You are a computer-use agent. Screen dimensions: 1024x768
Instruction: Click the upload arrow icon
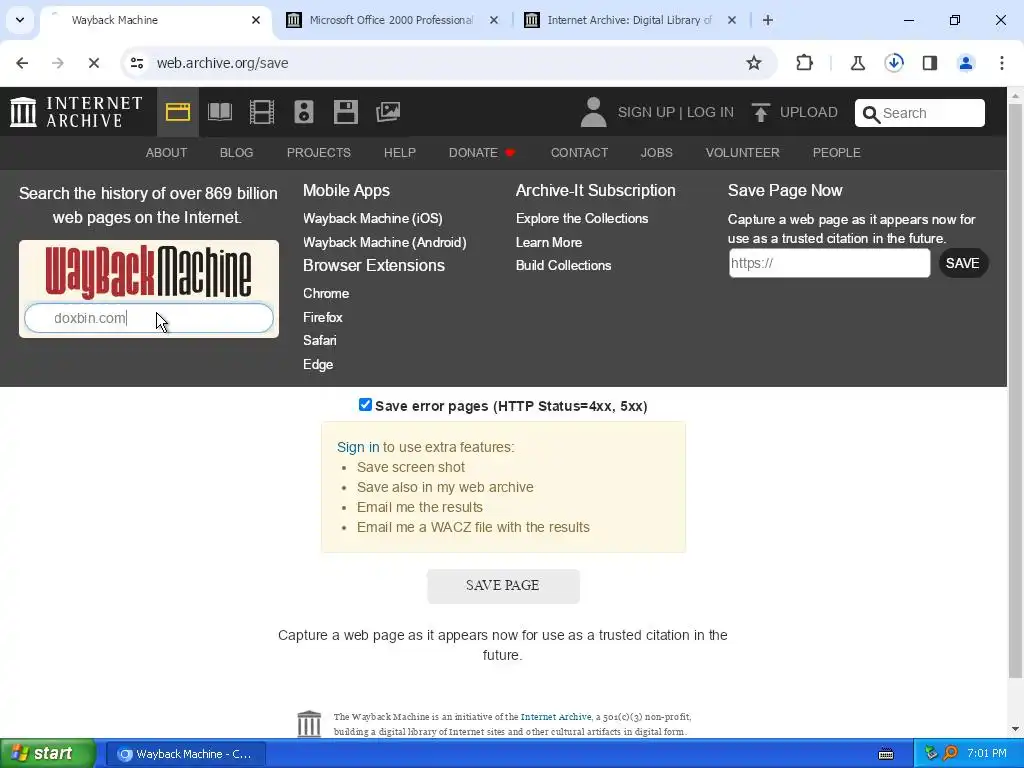pyautogui.click(x=760, y=112)
